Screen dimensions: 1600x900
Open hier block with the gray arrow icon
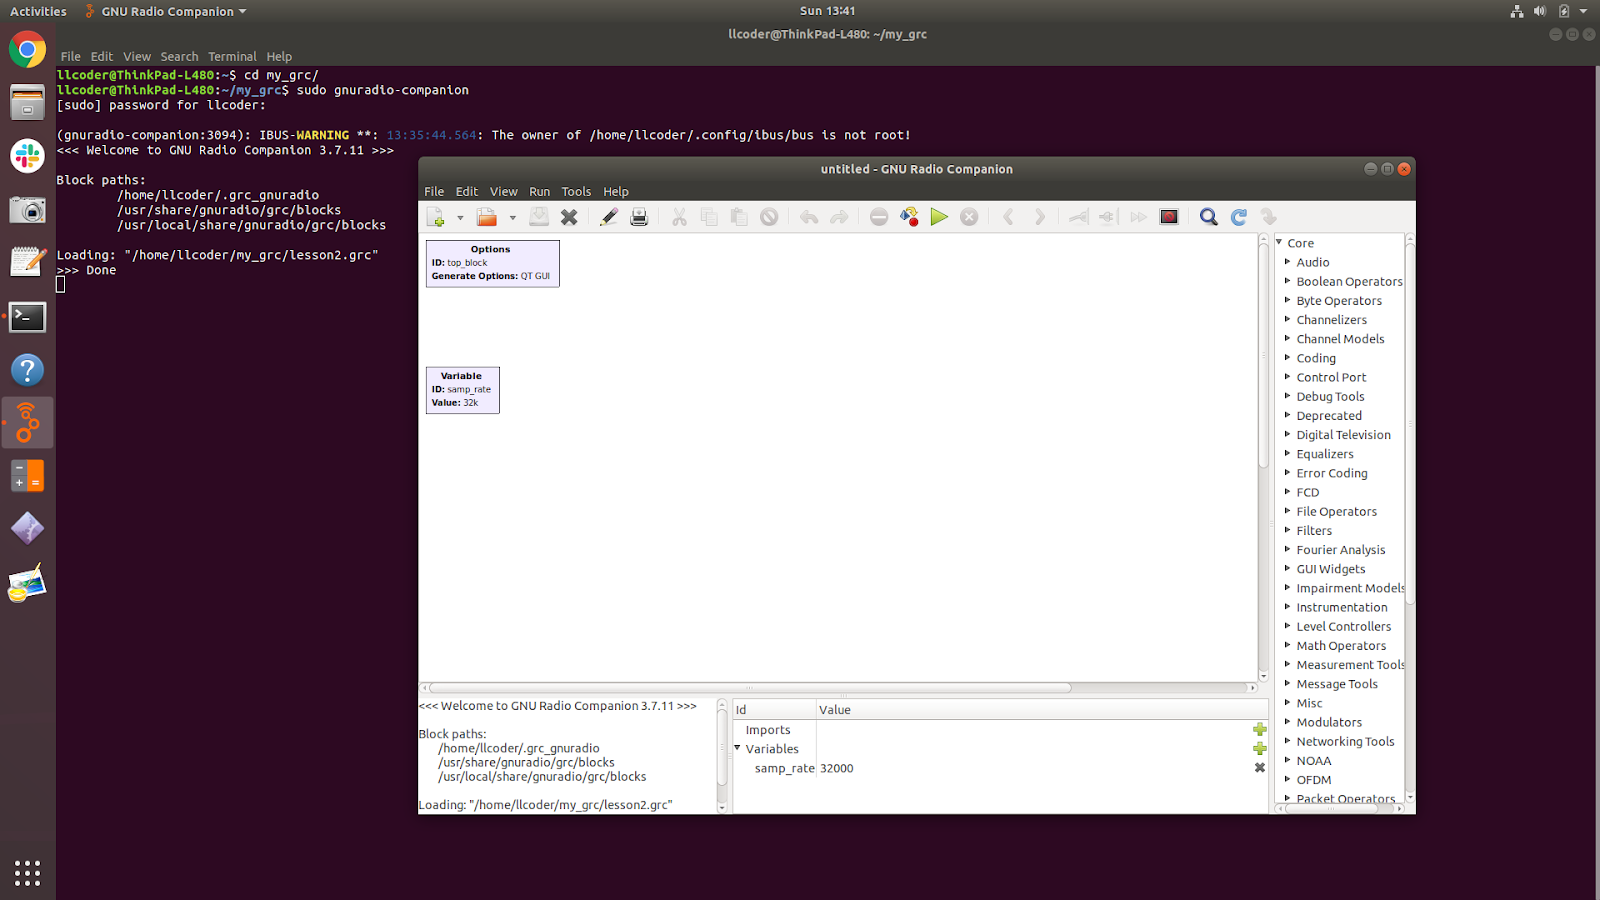[x=1269, y=217]
